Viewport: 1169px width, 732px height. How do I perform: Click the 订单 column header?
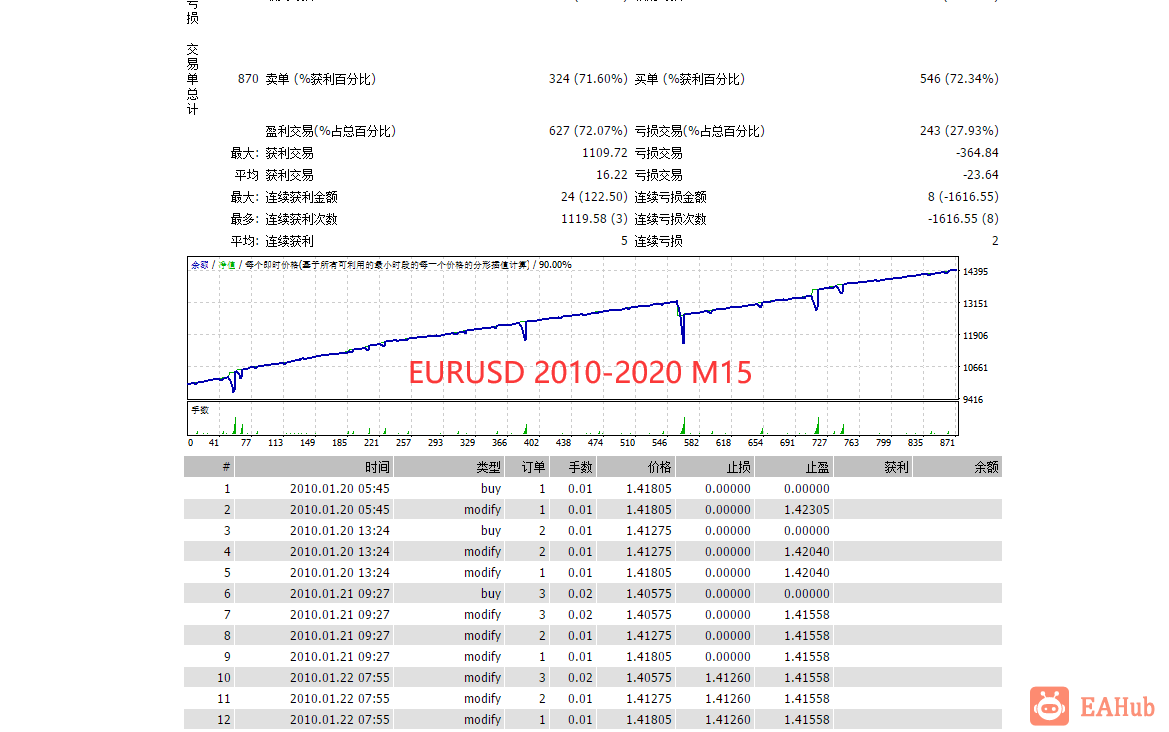(x=527, y=467)
